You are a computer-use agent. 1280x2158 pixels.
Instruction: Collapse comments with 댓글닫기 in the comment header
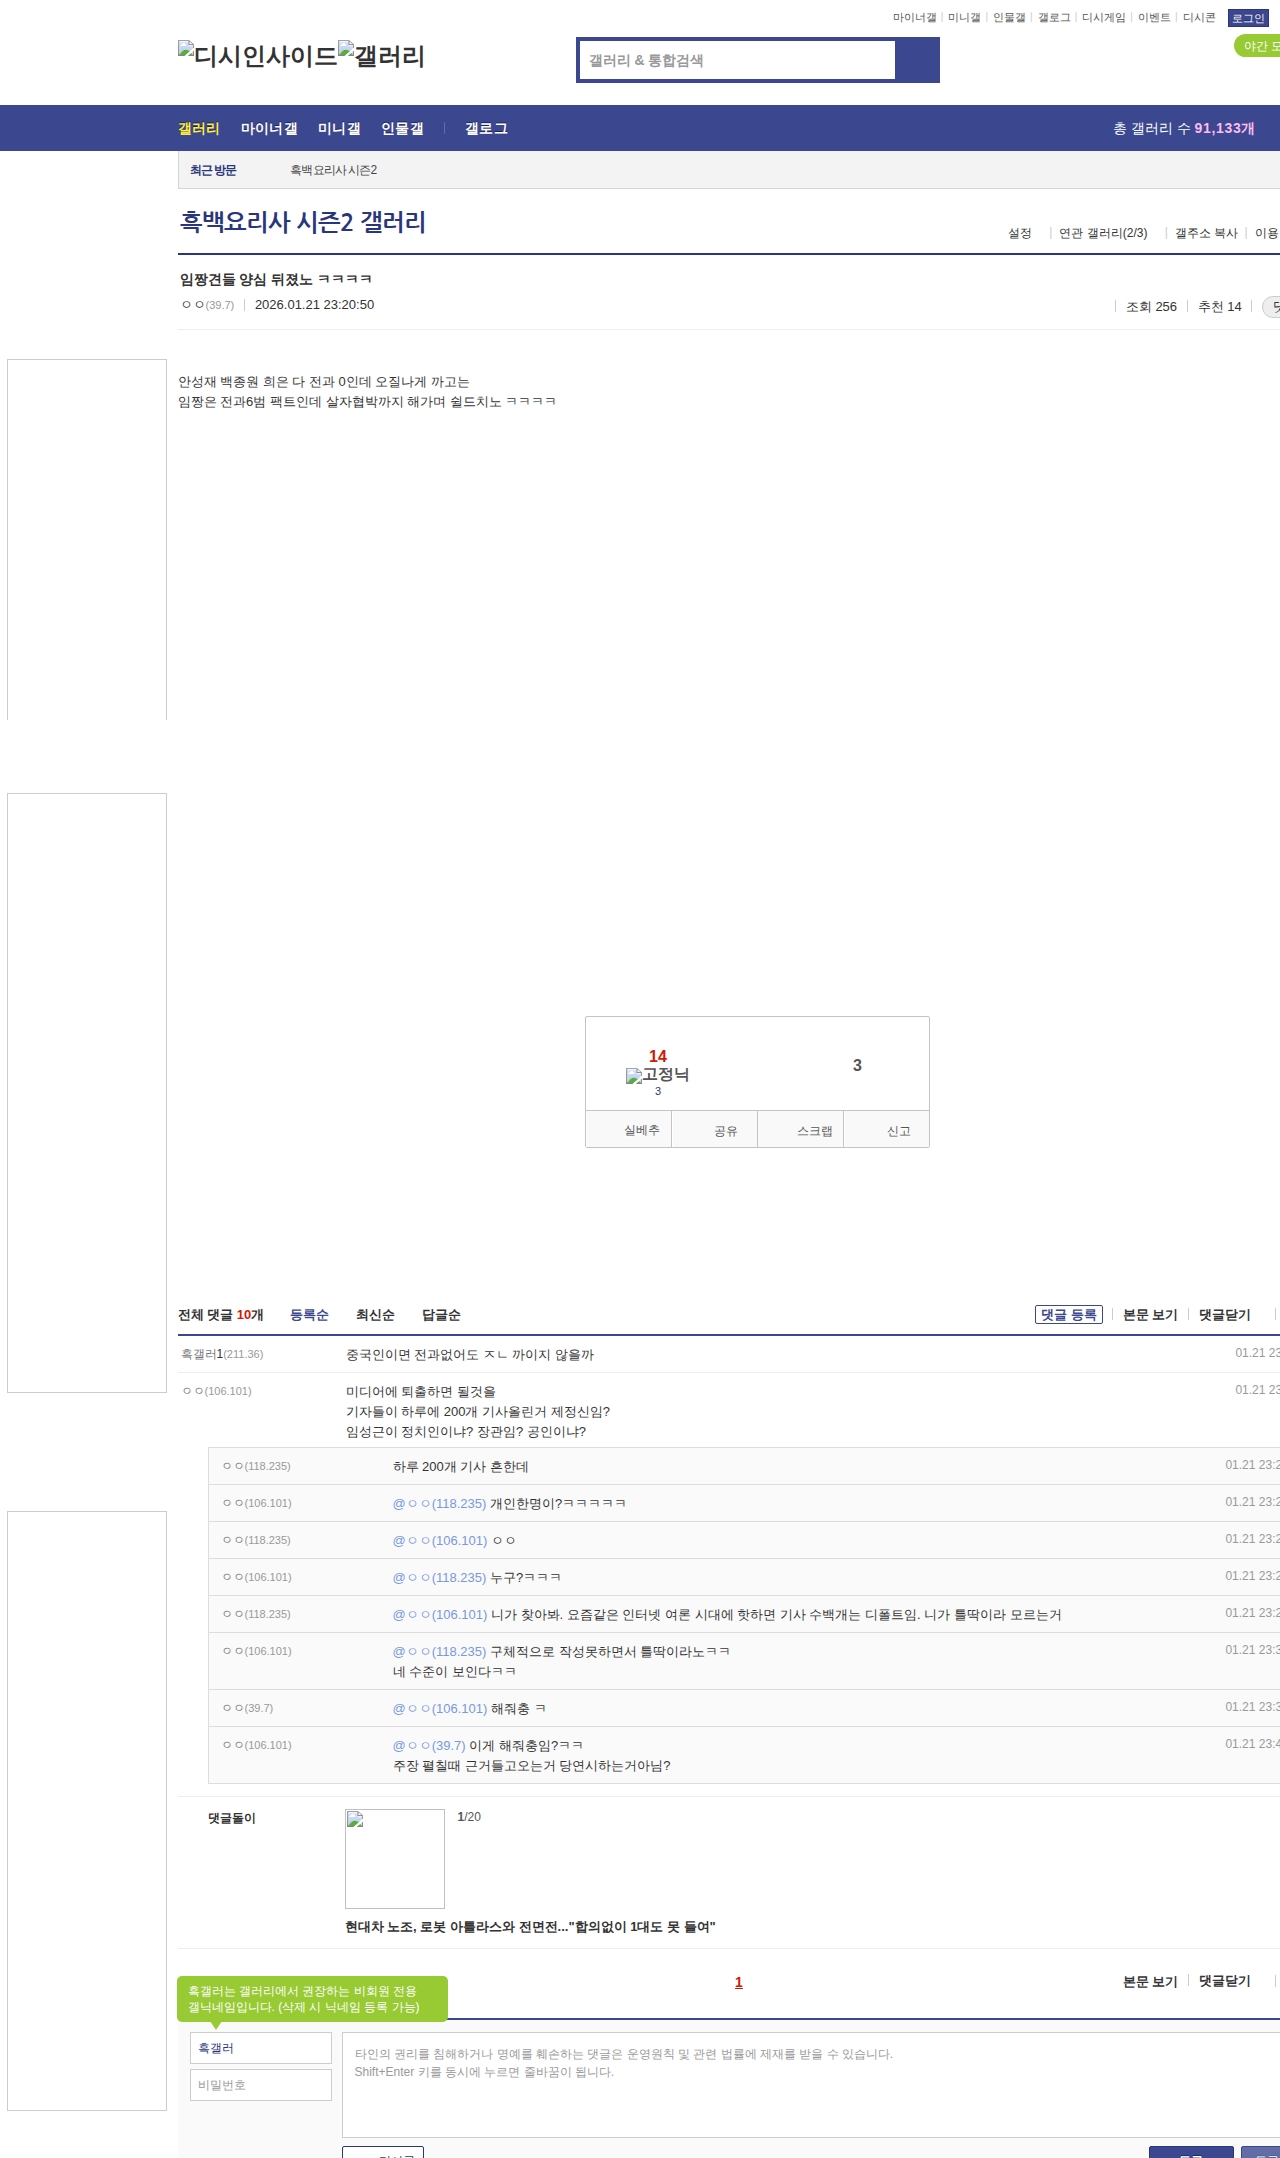pyautogui.click(x=1225, y=1315)
